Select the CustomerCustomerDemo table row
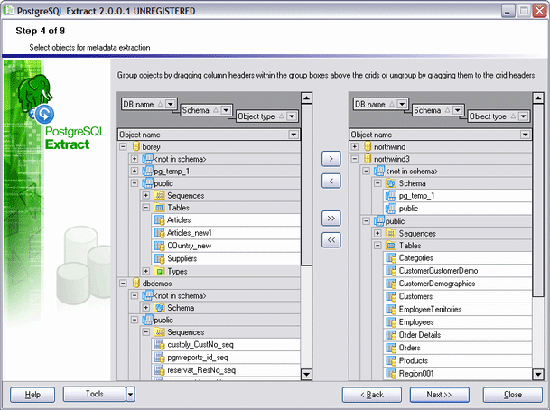This screenshot has height=410, width=550. click(458, 271)
